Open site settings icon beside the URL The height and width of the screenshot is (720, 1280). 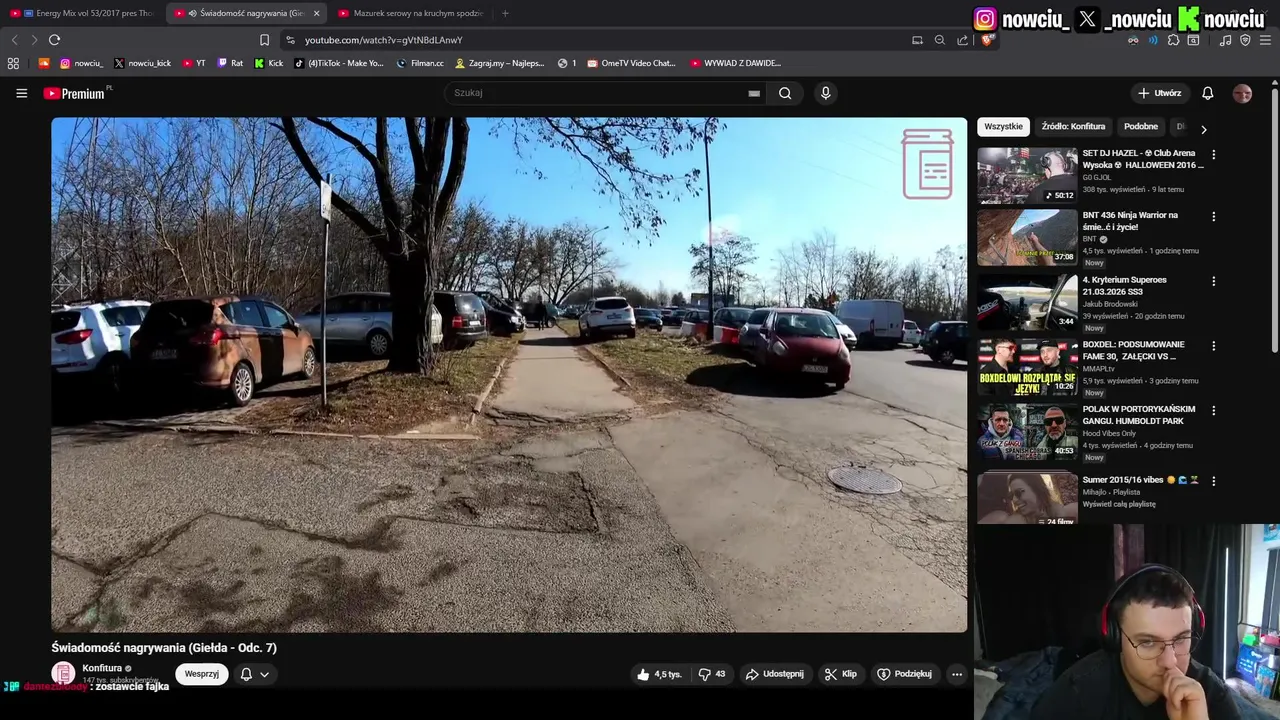(290, 40)
